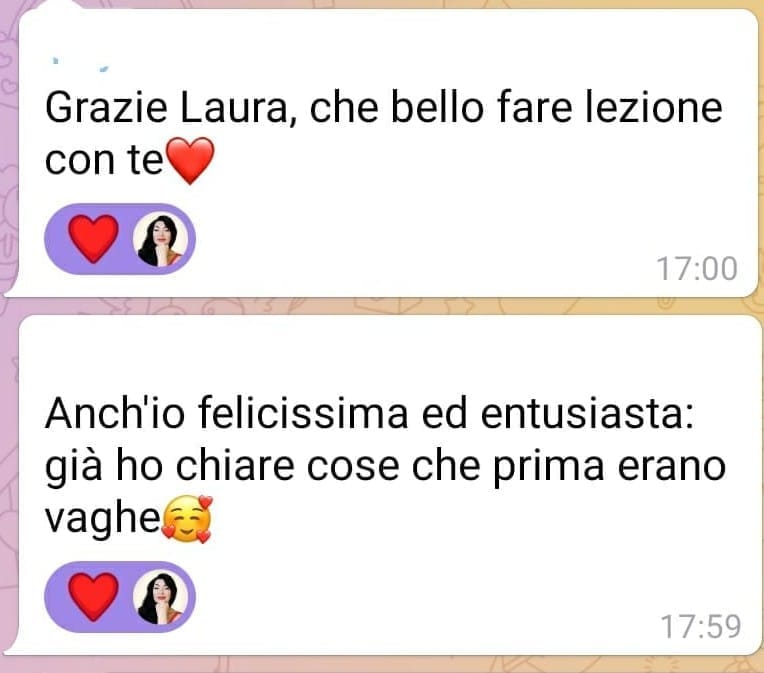Click 'Anch'io felicissima' text line
The image size is (764, 673).
point(227,413)
